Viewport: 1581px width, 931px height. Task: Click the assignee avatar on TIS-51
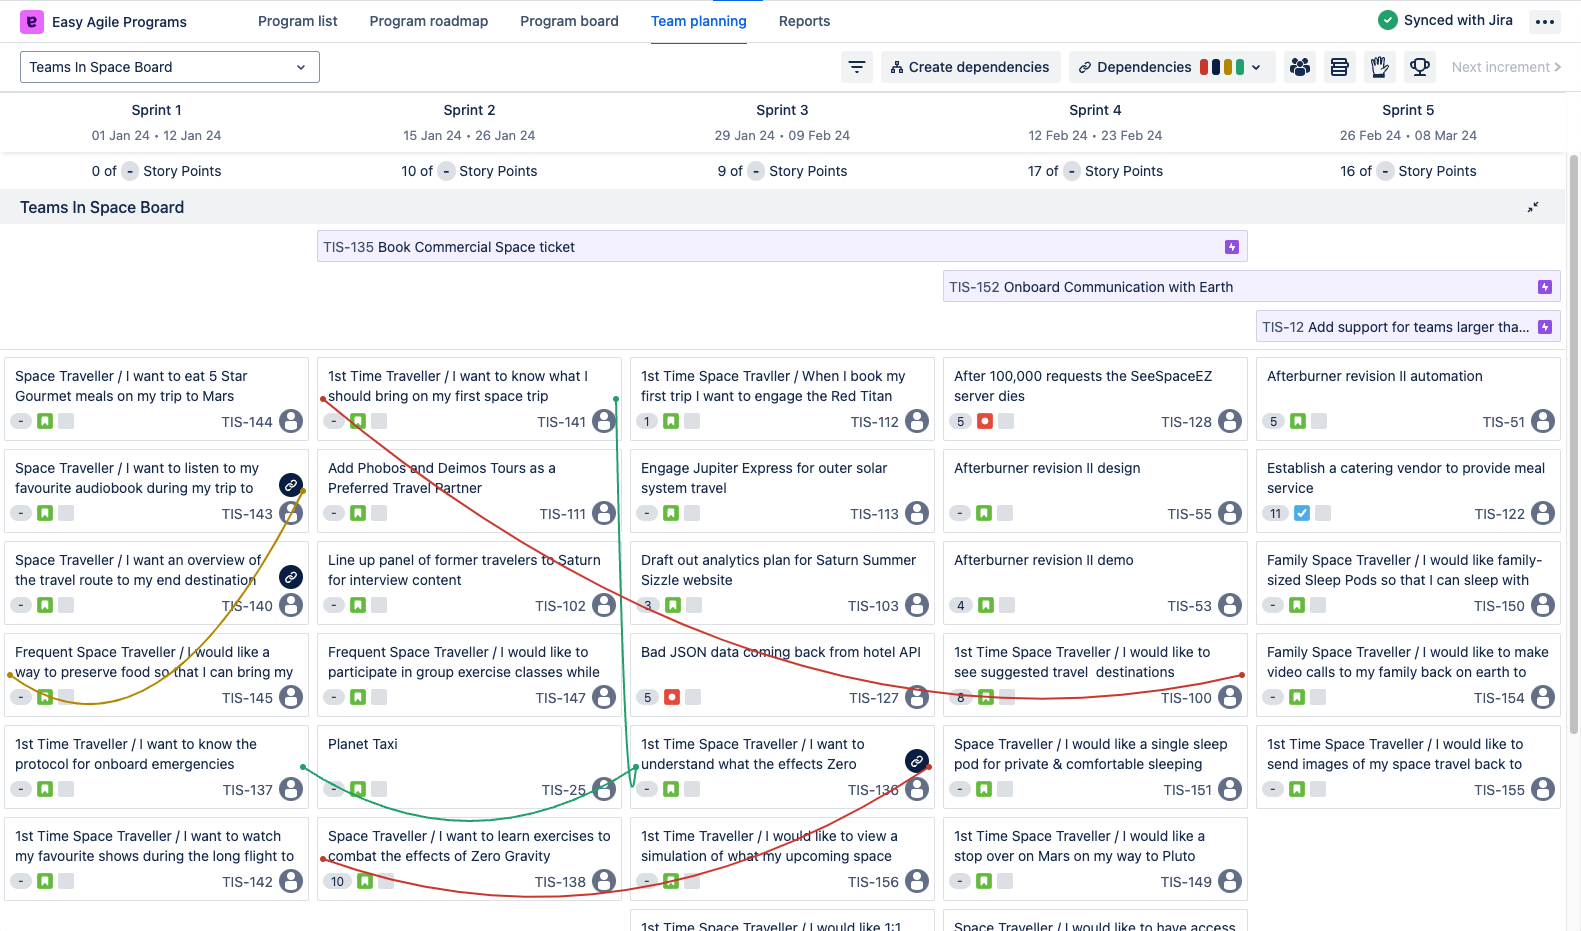click(x=1543, y=421)
